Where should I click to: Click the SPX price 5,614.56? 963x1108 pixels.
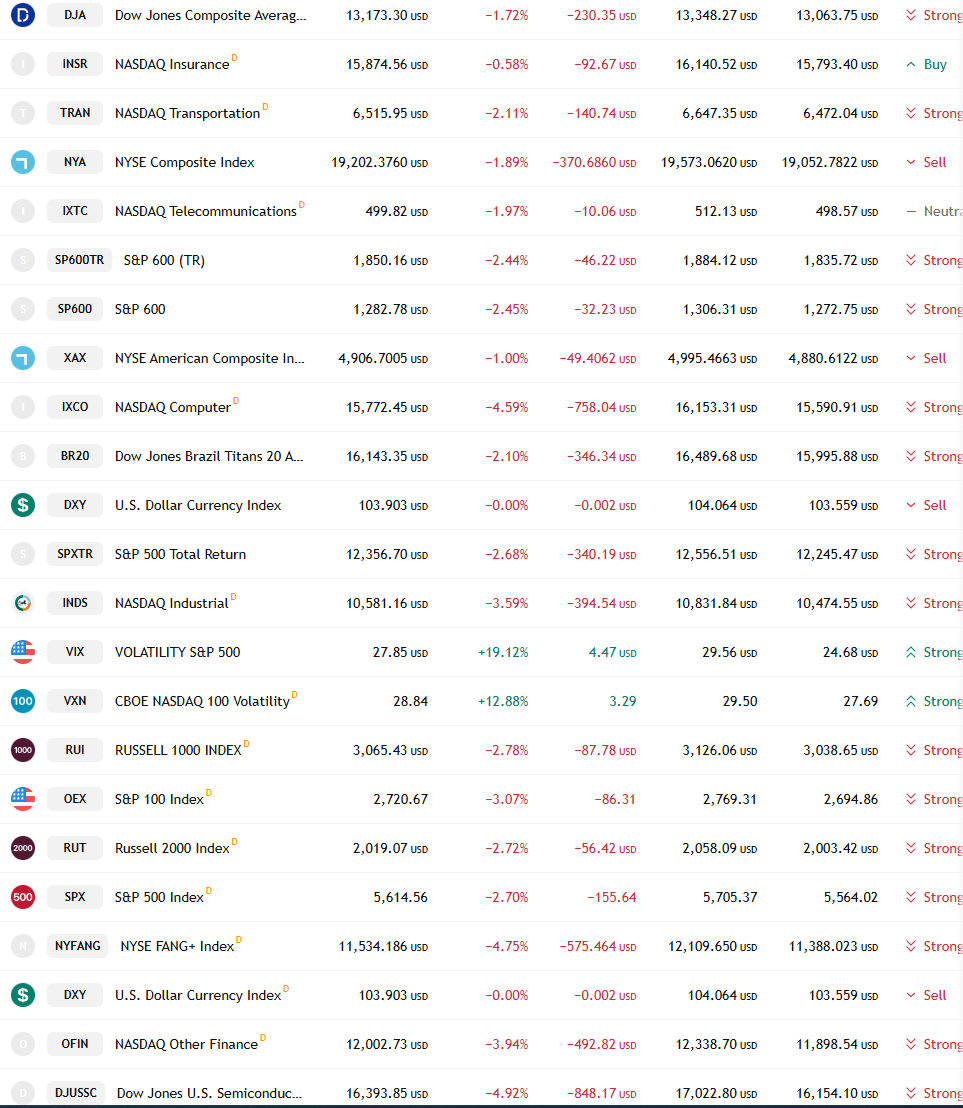(x=401, y=897)
